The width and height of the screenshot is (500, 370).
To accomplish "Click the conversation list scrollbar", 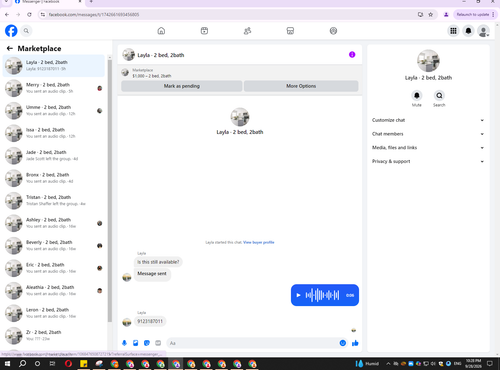I will click(x=110, y=190).
